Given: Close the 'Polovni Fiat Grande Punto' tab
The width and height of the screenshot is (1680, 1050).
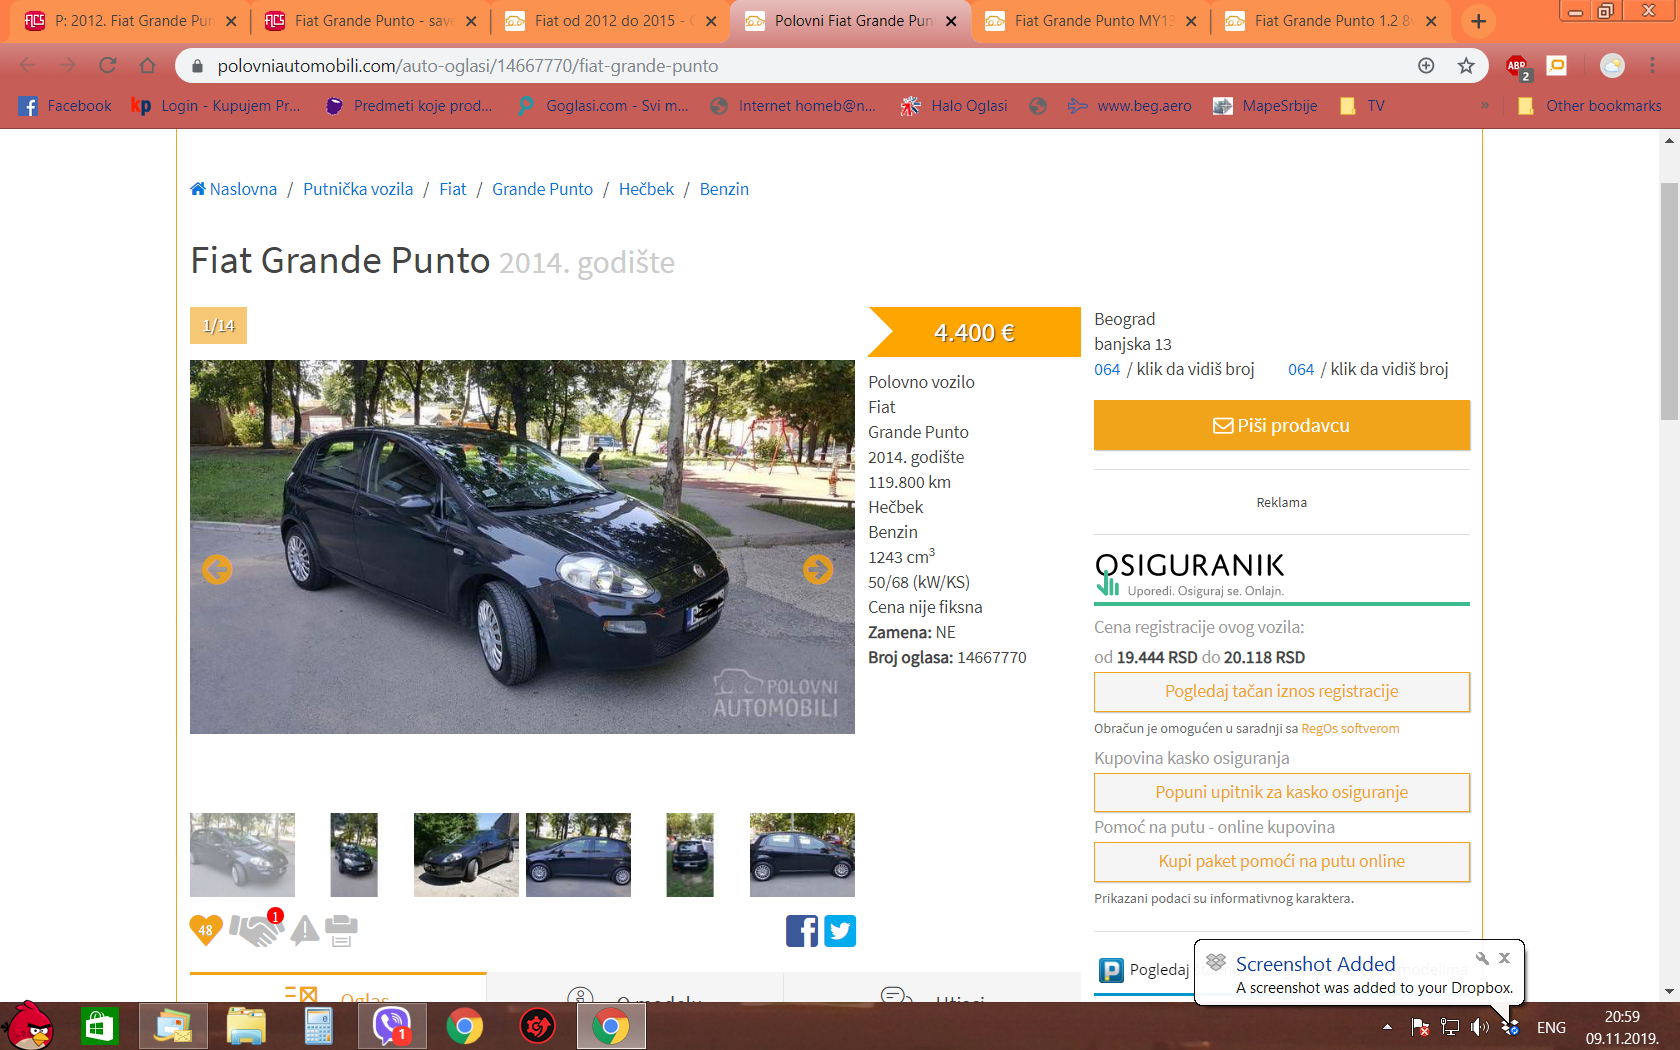Looking at the screenshot, I should [951, 21].
